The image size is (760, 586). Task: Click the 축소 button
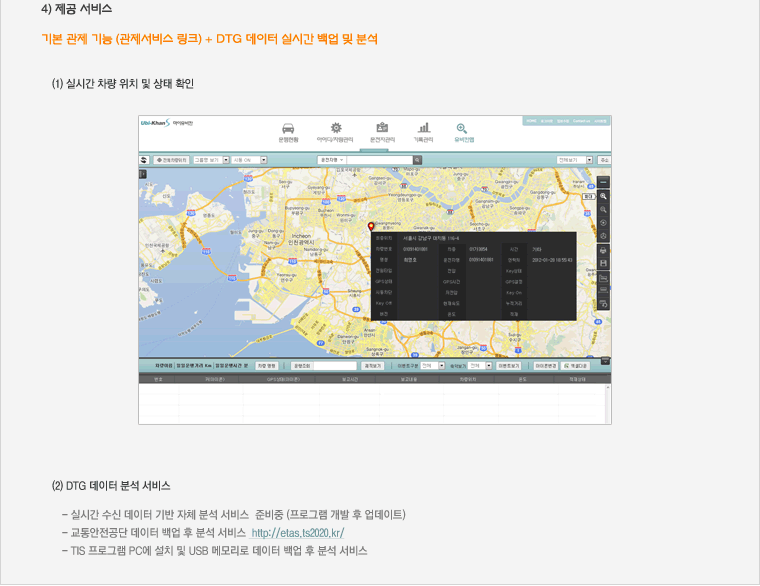pyautogui.click(x=604, y=160)
